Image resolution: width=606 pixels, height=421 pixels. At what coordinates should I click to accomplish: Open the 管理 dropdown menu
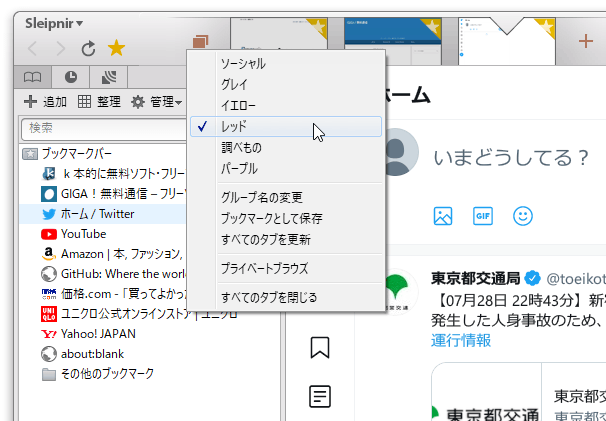(x=157, y=102)
